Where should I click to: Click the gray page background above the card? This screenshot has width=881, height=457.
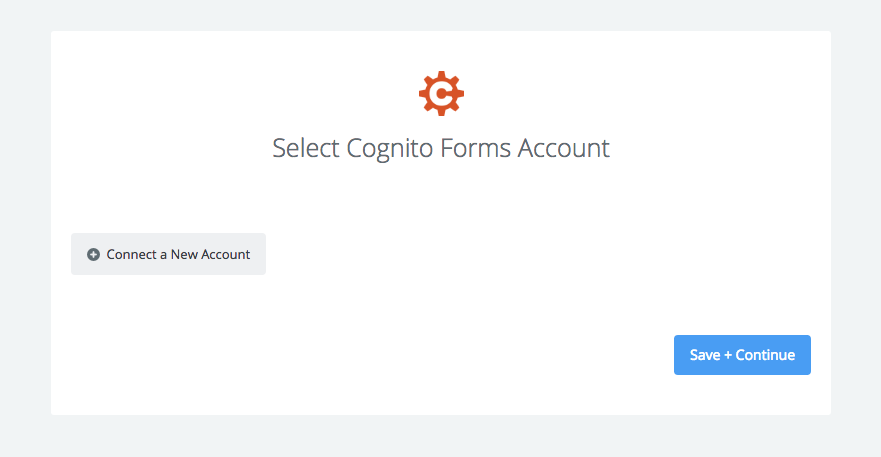(x=441, y=15)
